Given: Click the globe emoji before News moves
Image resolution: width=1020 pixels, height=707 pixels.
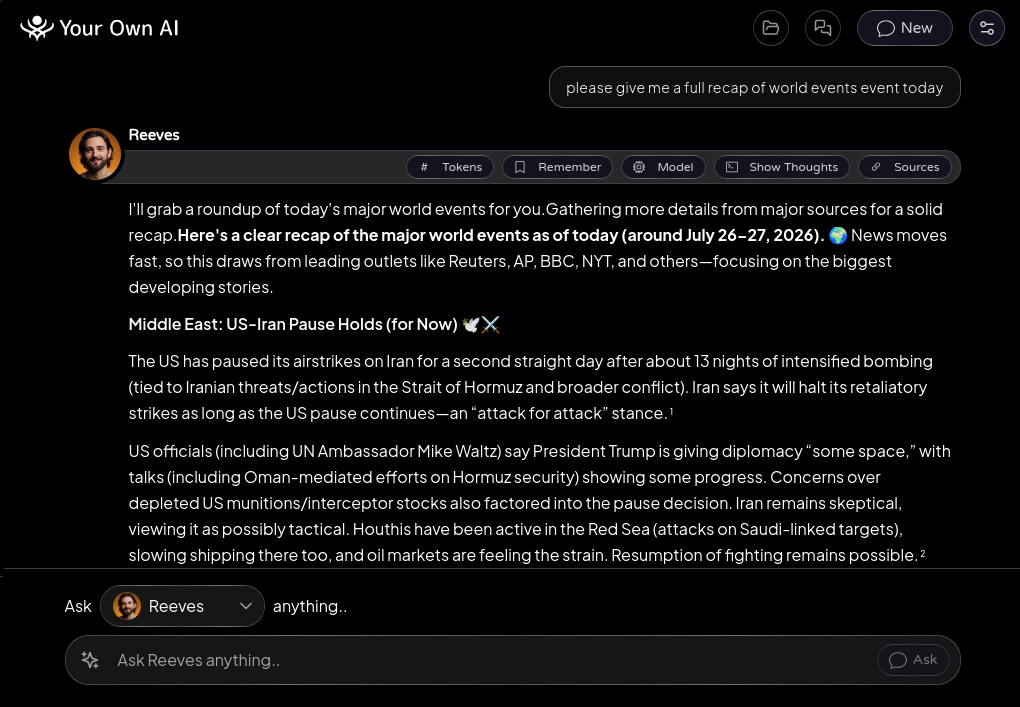Looking at the screenshot, I should (x=838, y=235).
